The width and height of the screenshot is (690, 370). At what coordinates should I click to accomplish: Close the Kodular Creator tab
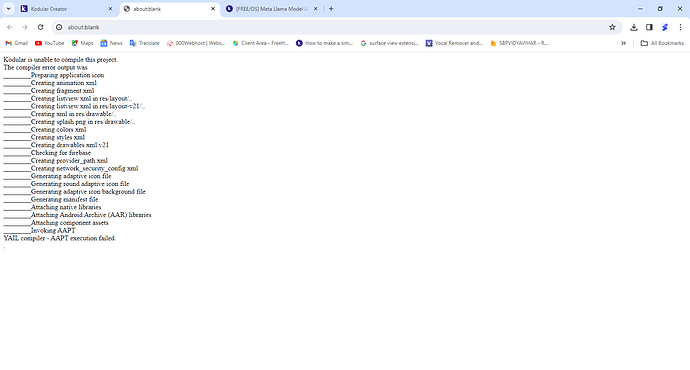(110, 9)
